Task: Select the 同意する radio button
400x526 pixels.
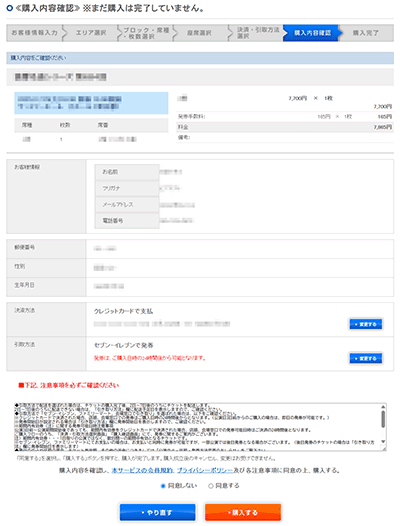Action: [x=211, y=486]
